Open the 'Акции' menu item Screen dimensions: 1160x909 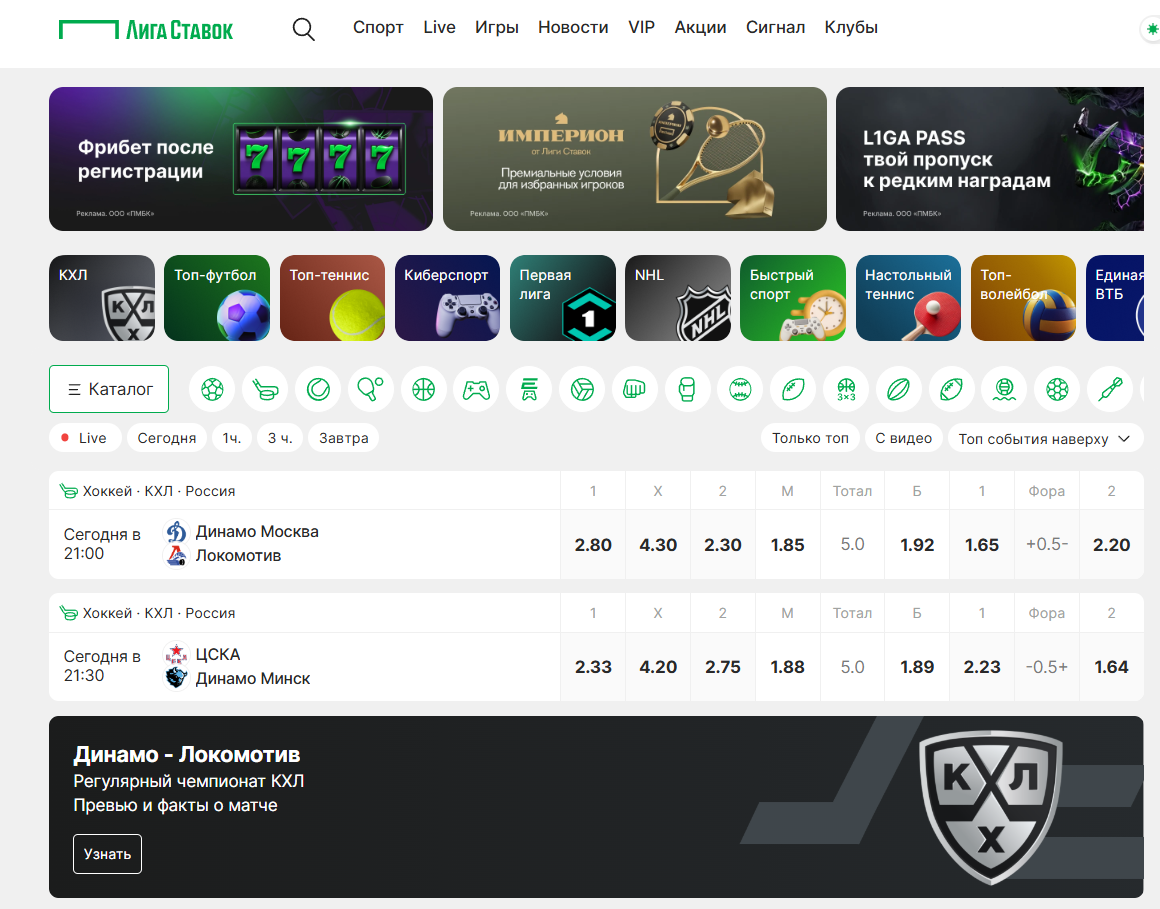pos(700,28)
